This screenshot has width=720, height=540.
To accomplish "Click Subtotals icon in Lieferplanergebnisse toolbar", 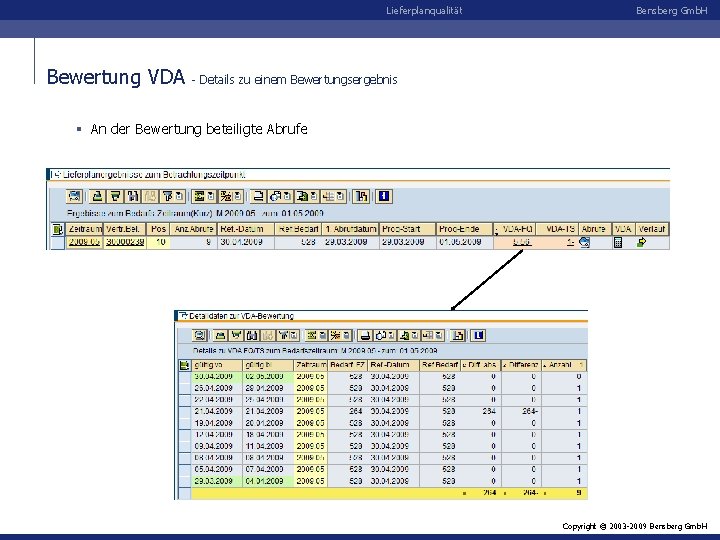I will coord(226,196).
